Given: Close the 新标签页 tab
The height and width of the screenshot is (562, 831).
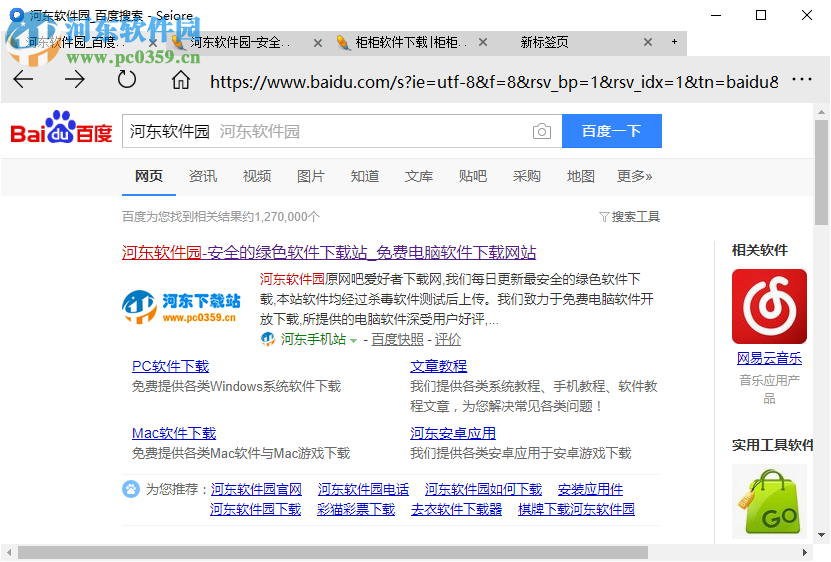Looking at the screenshot, I should click(648, 42).
